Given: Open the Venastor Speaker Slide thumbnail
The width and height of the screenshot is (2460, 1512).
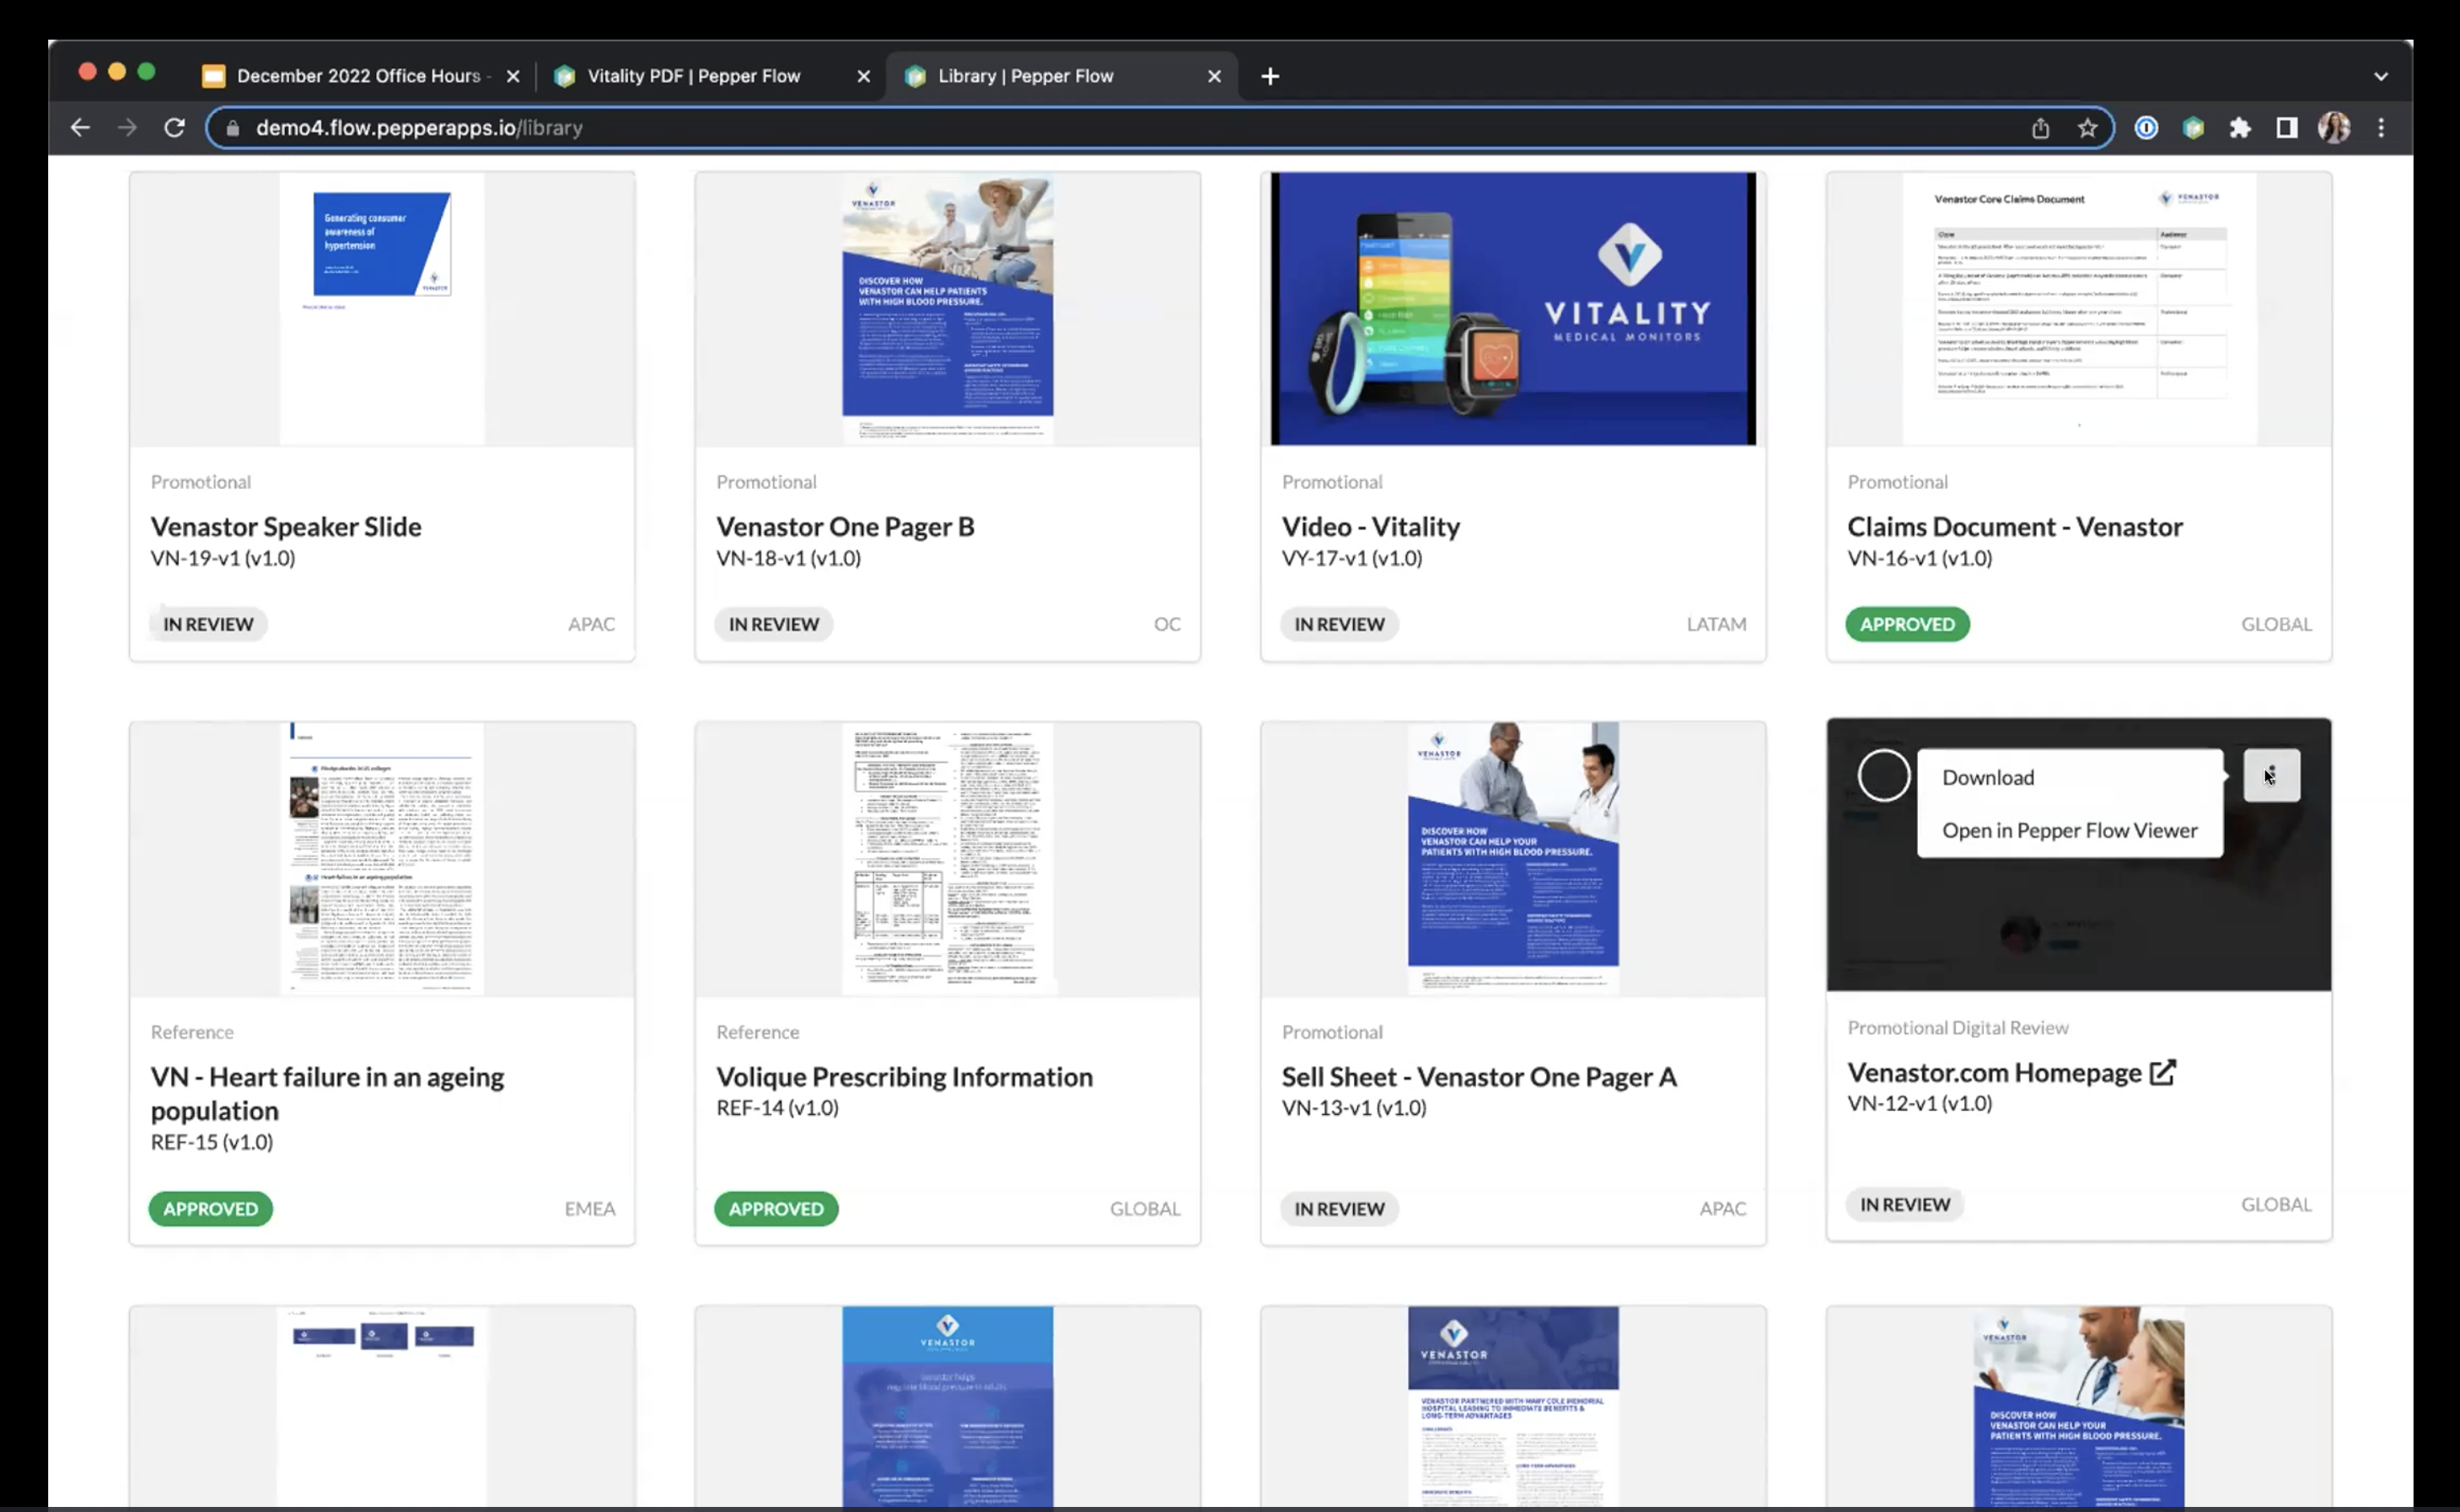Looking at the screenshot, I should (x=382, y=309).
